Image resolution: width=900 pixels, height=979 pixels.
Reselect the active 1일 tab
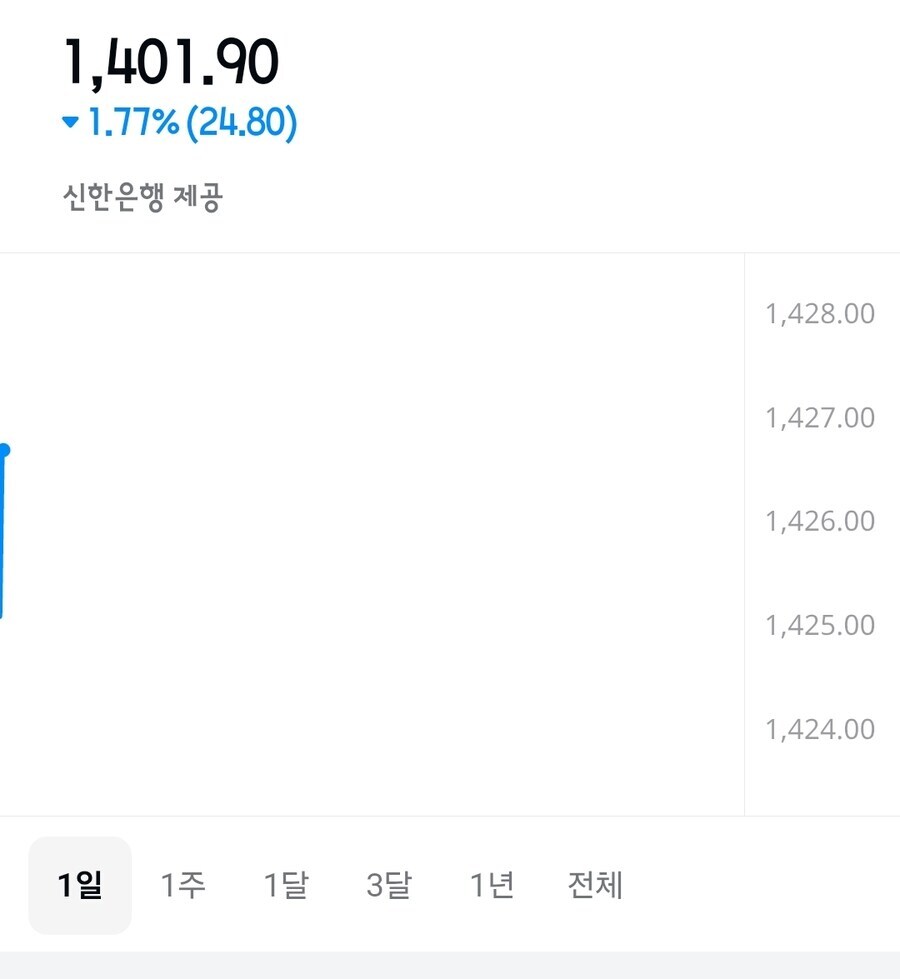click(x=79, y=885)
